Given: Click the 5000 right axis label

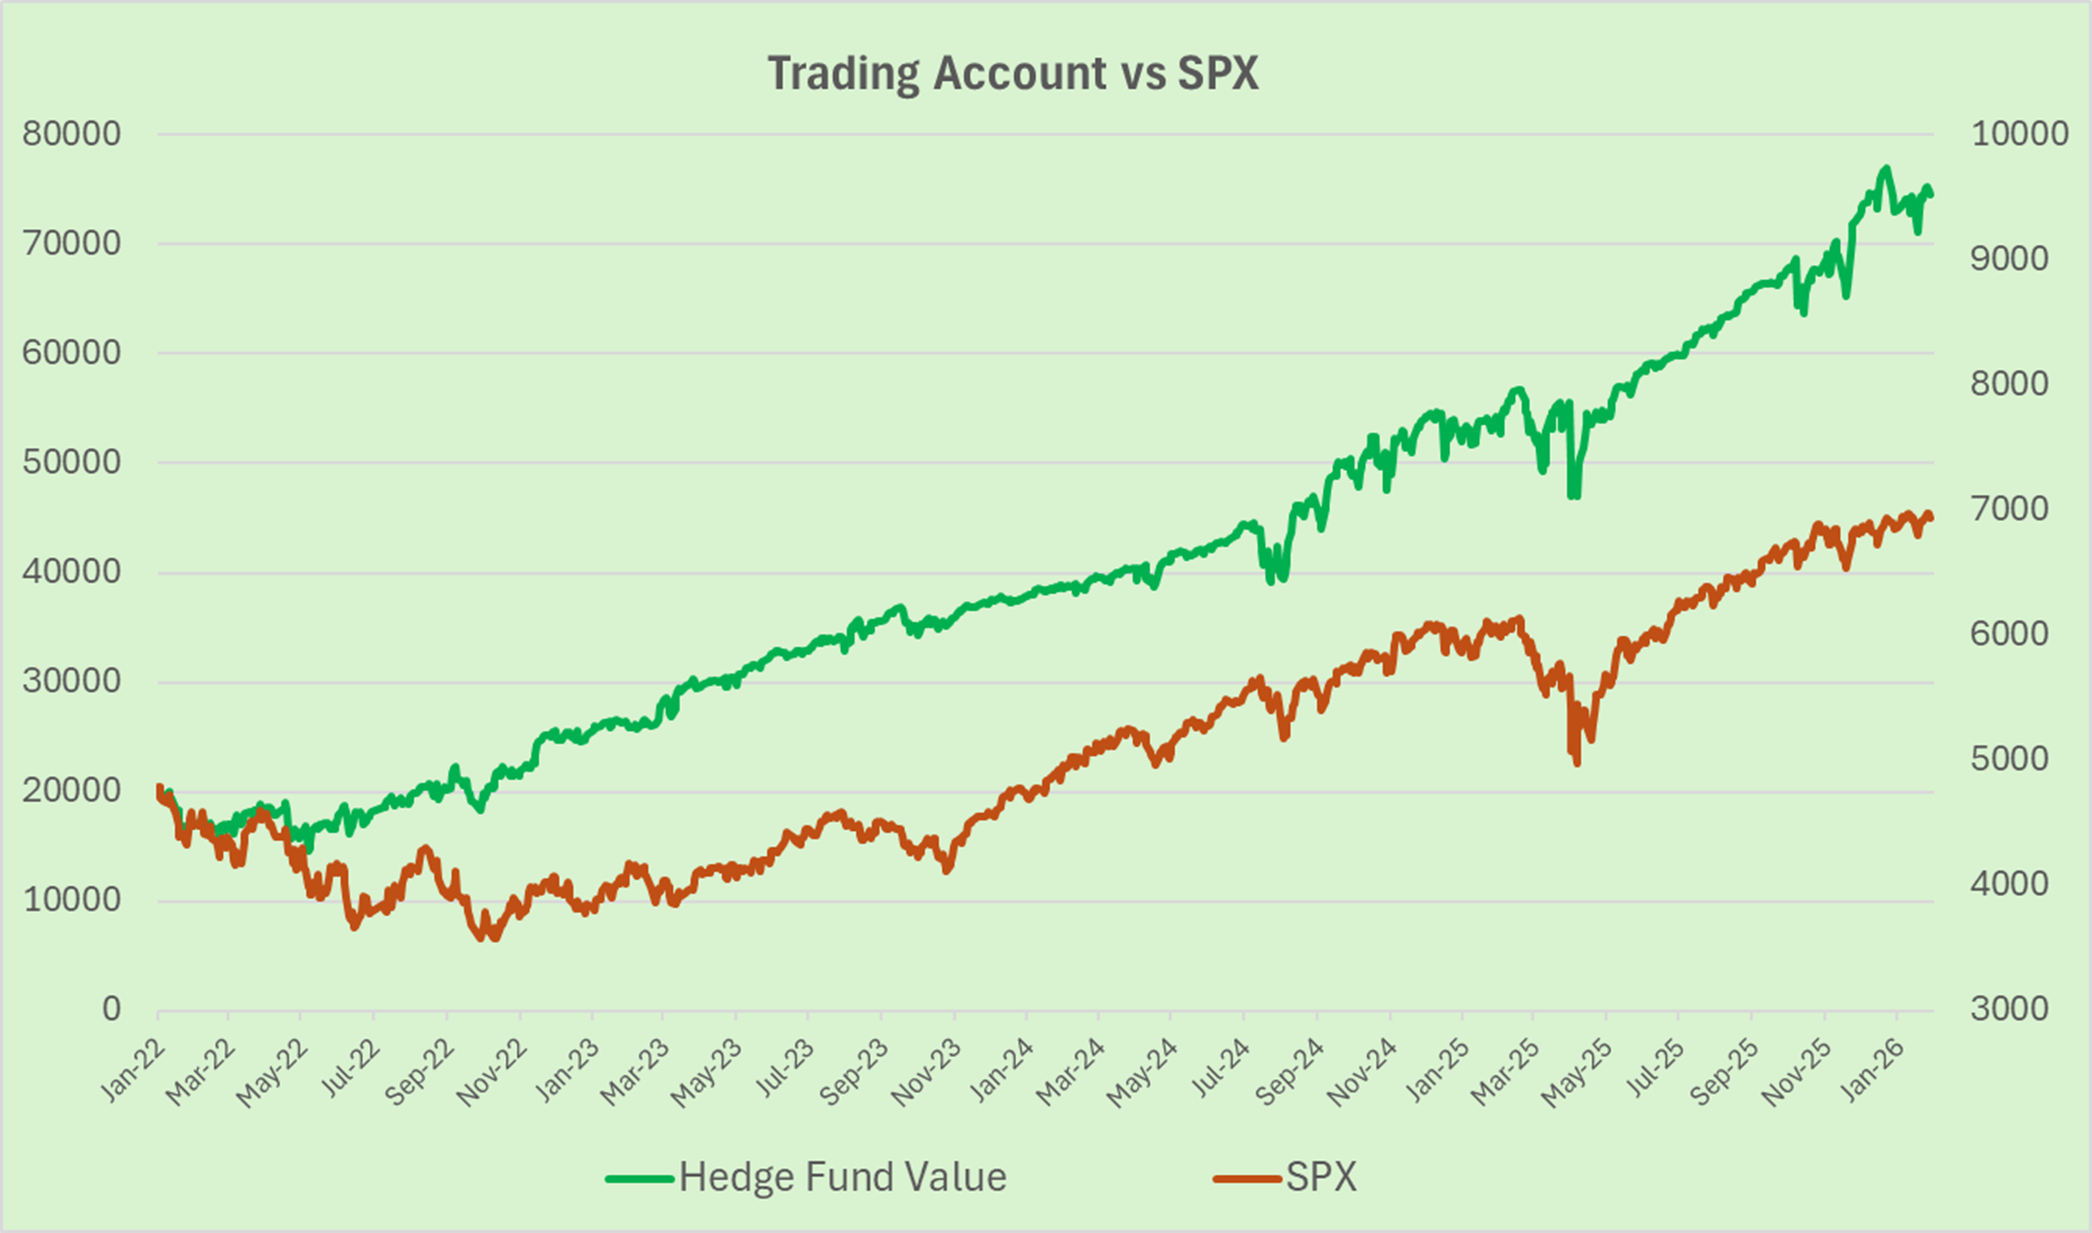Looking at the screenshot, I should (2009, 759).
